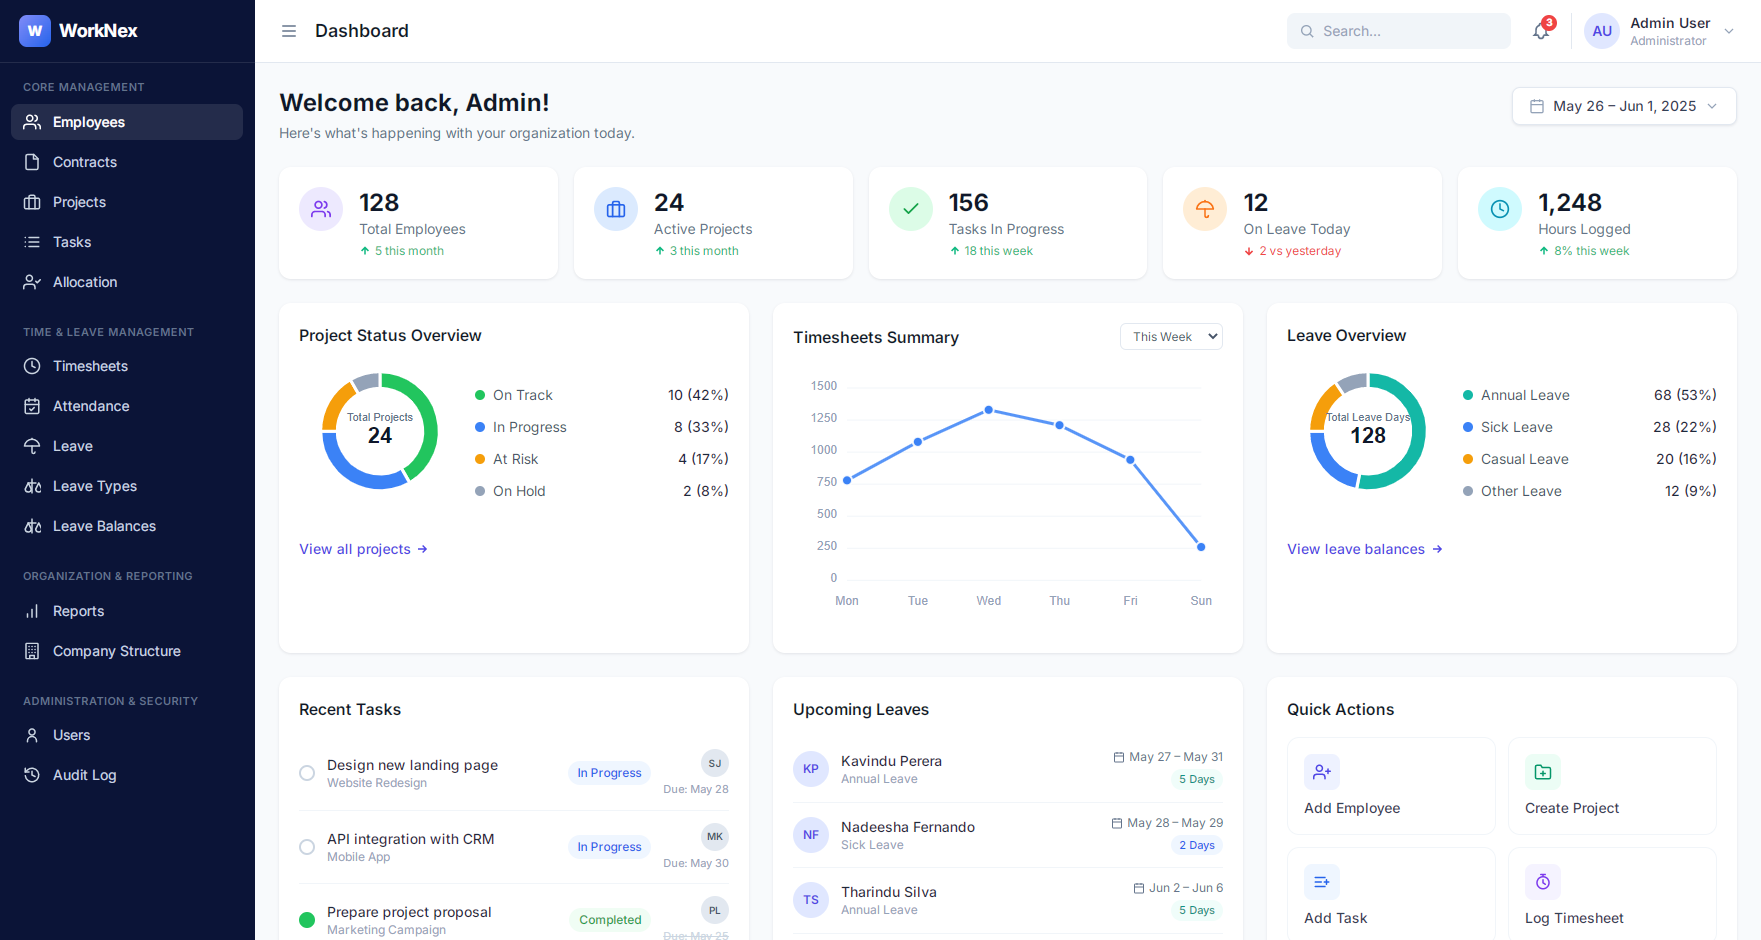Viewport: 1761px width, 940px height.
Task: Follow the View all projects link
Action: pos(363,549)
